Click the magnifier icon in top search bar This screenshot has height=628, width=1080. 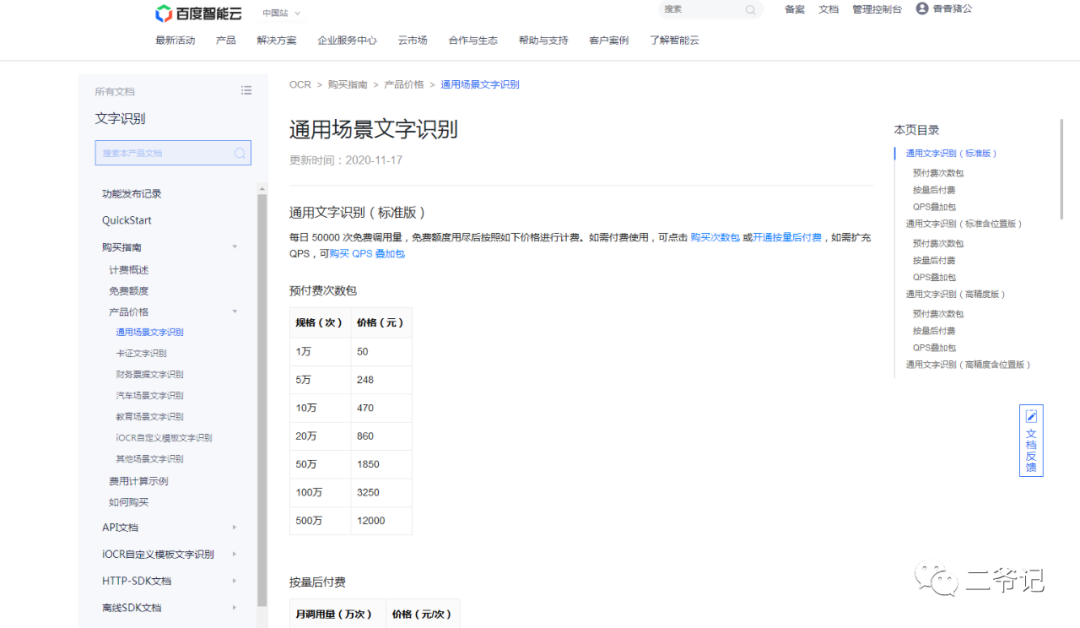(750, 10)
